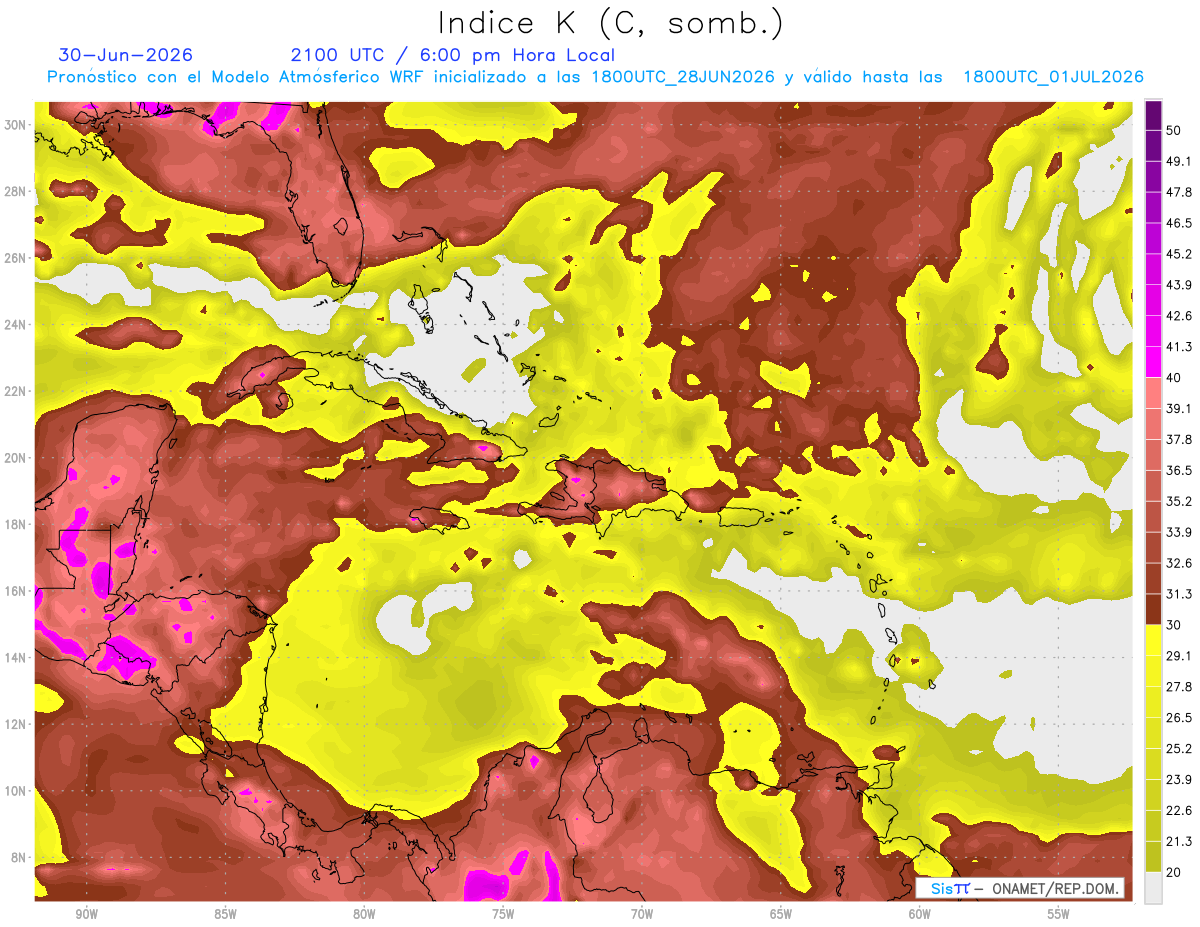This screenshot has height=927, width=1200.
Task: Click the longitude label "80W"
Action: pos(364,914)
